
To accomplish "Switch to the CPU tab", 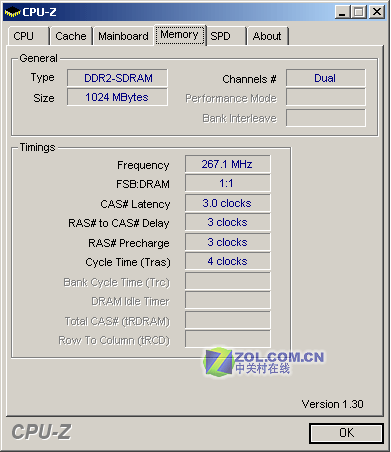I will pos(29,36).
